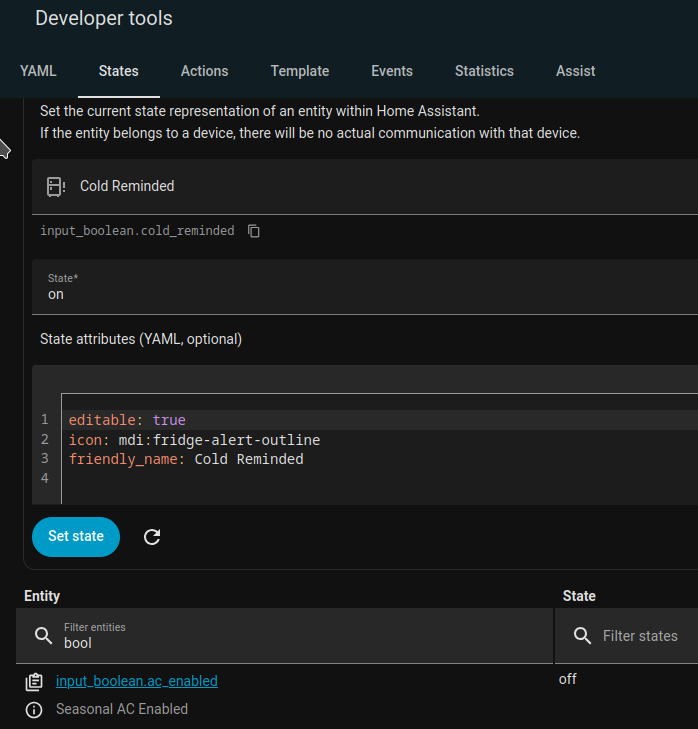Select the Events tab
This screenshot has width=698, height=729.
pyautogui.click(x=391, y=71)
